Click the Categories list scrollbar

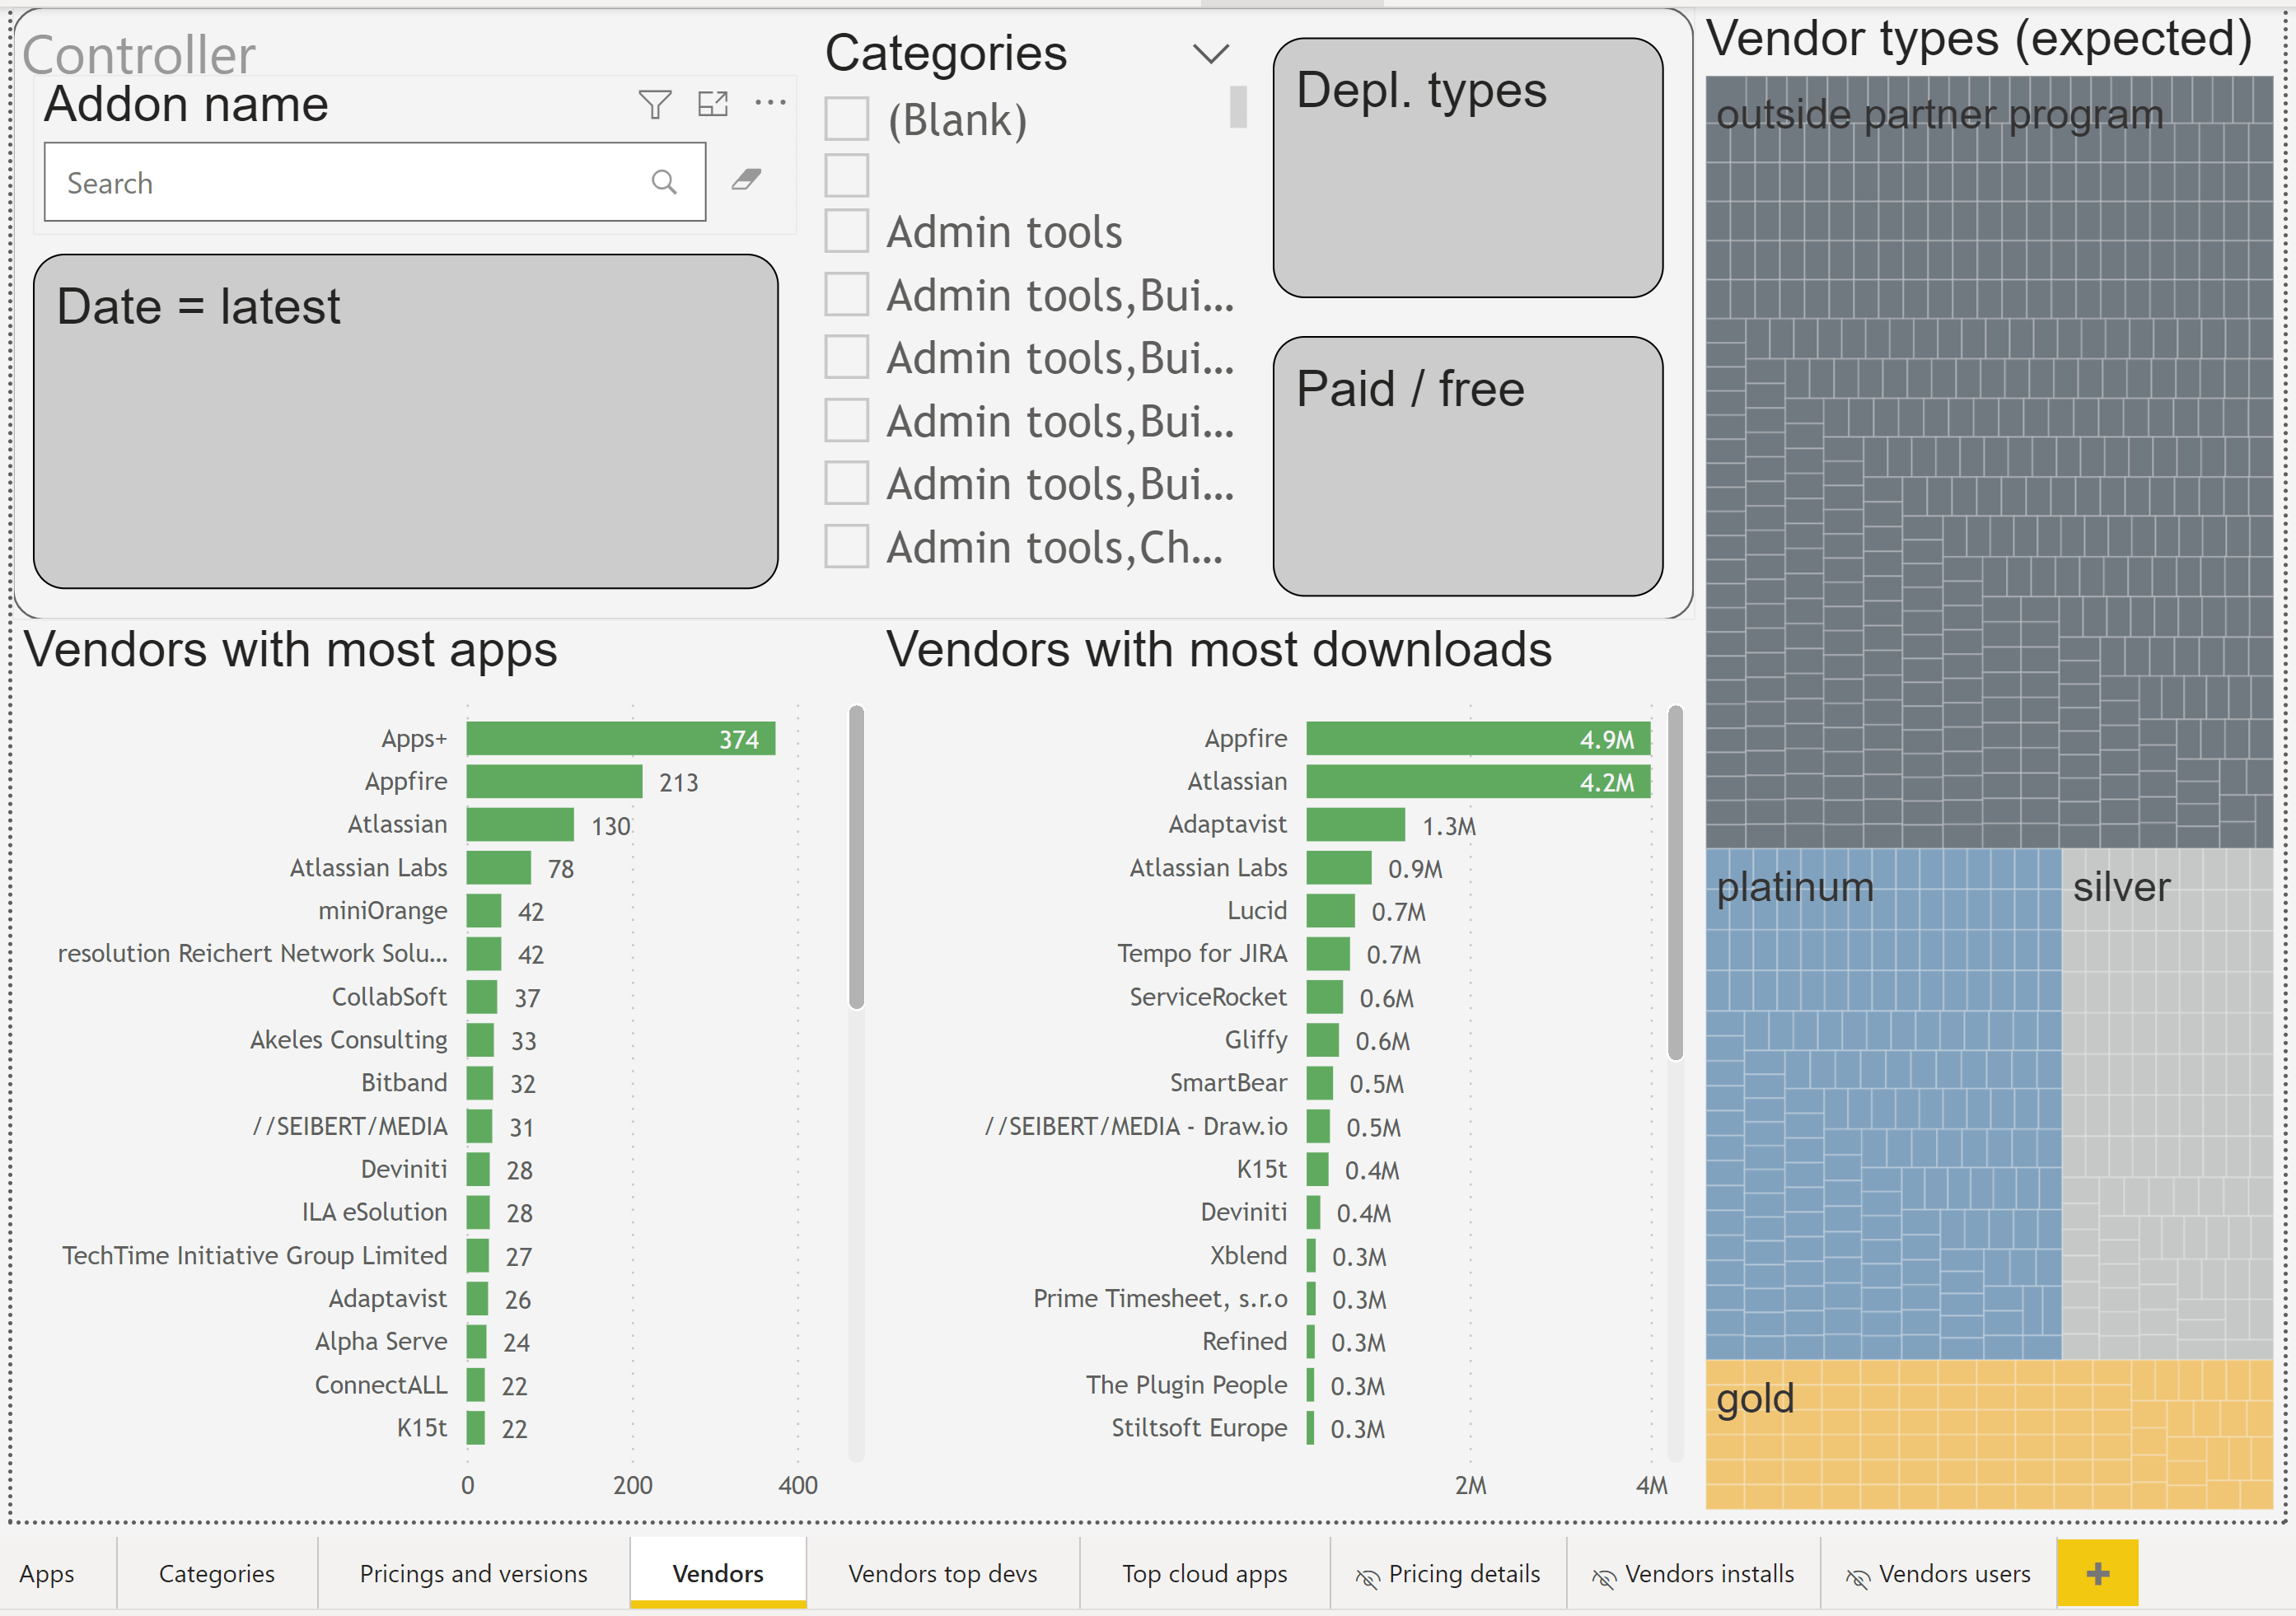1238,107
